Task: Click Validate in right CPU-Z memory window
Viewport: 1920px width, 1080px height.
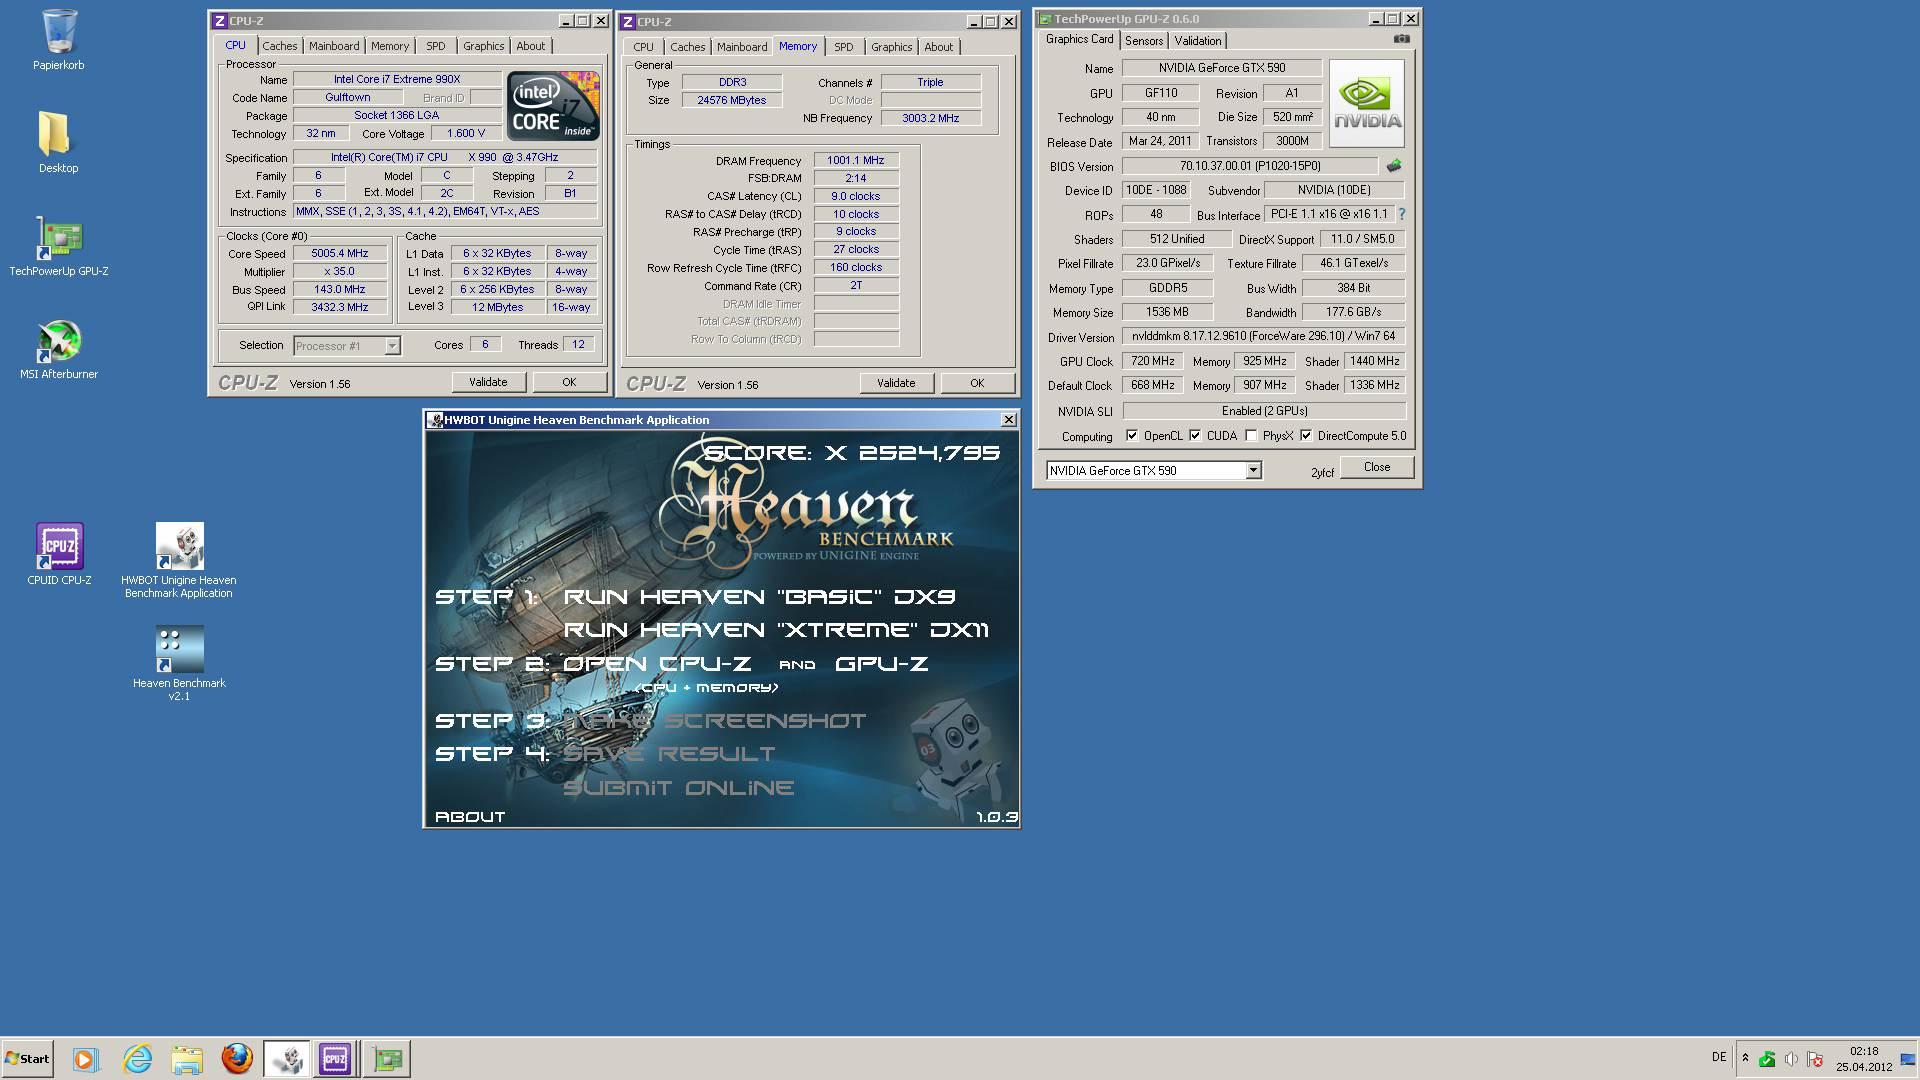Action: (x=896, y=383)
